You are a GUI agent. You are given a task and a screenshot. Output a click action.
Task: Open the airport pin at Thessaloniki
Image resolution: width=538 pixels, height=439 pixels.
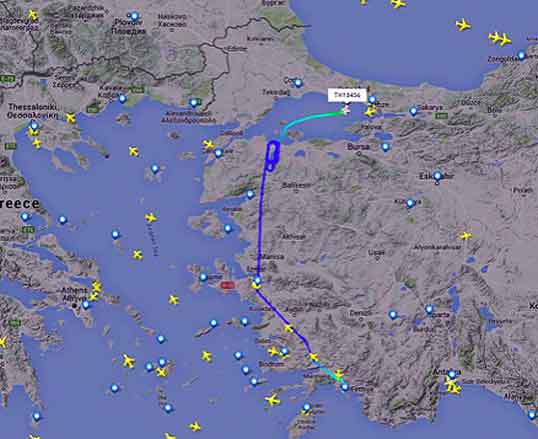click(x=34, y=126)
